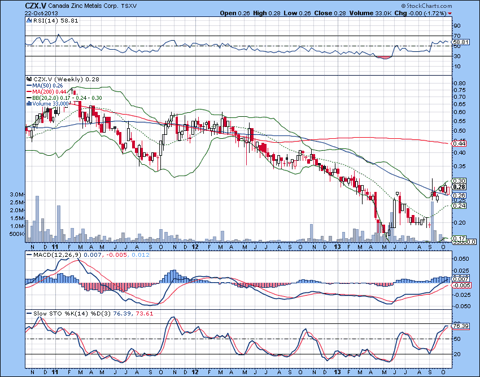This screenshot has width=480, height=377.
Task: Click the Low 0.26 value in header
Action: (297, 13)
